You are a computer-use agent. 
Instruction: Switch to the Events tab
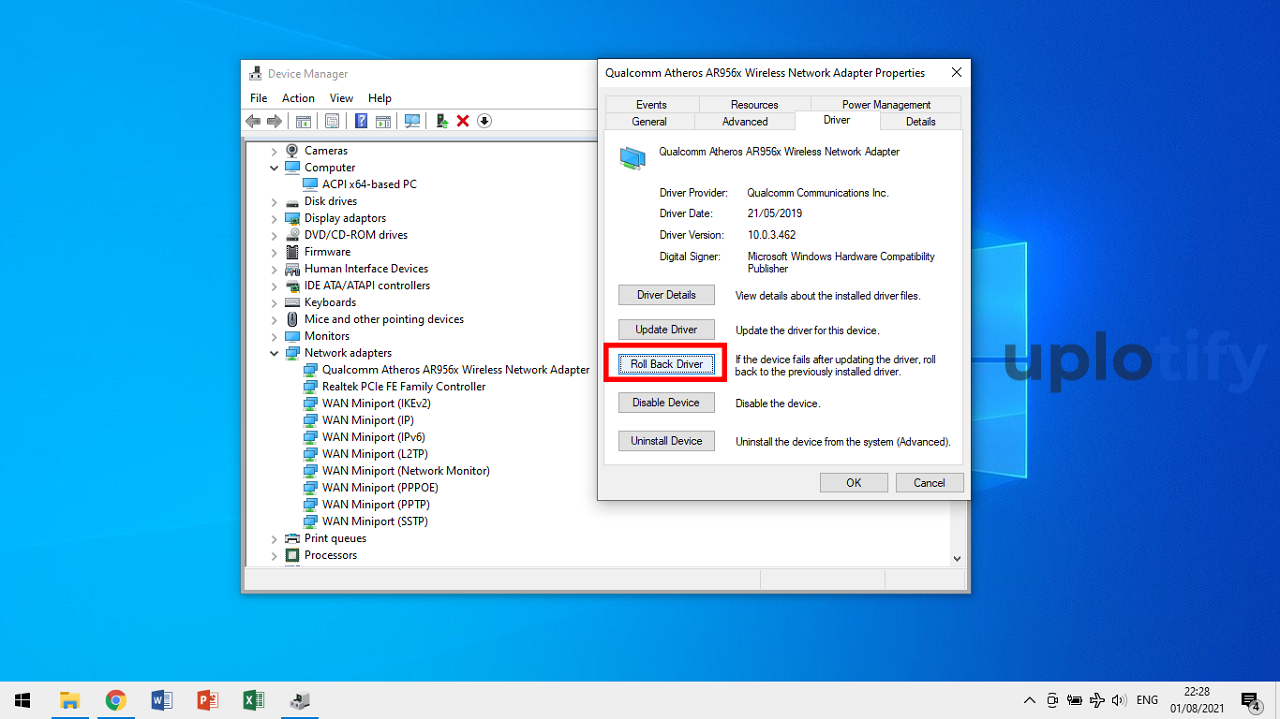[651, 104]
